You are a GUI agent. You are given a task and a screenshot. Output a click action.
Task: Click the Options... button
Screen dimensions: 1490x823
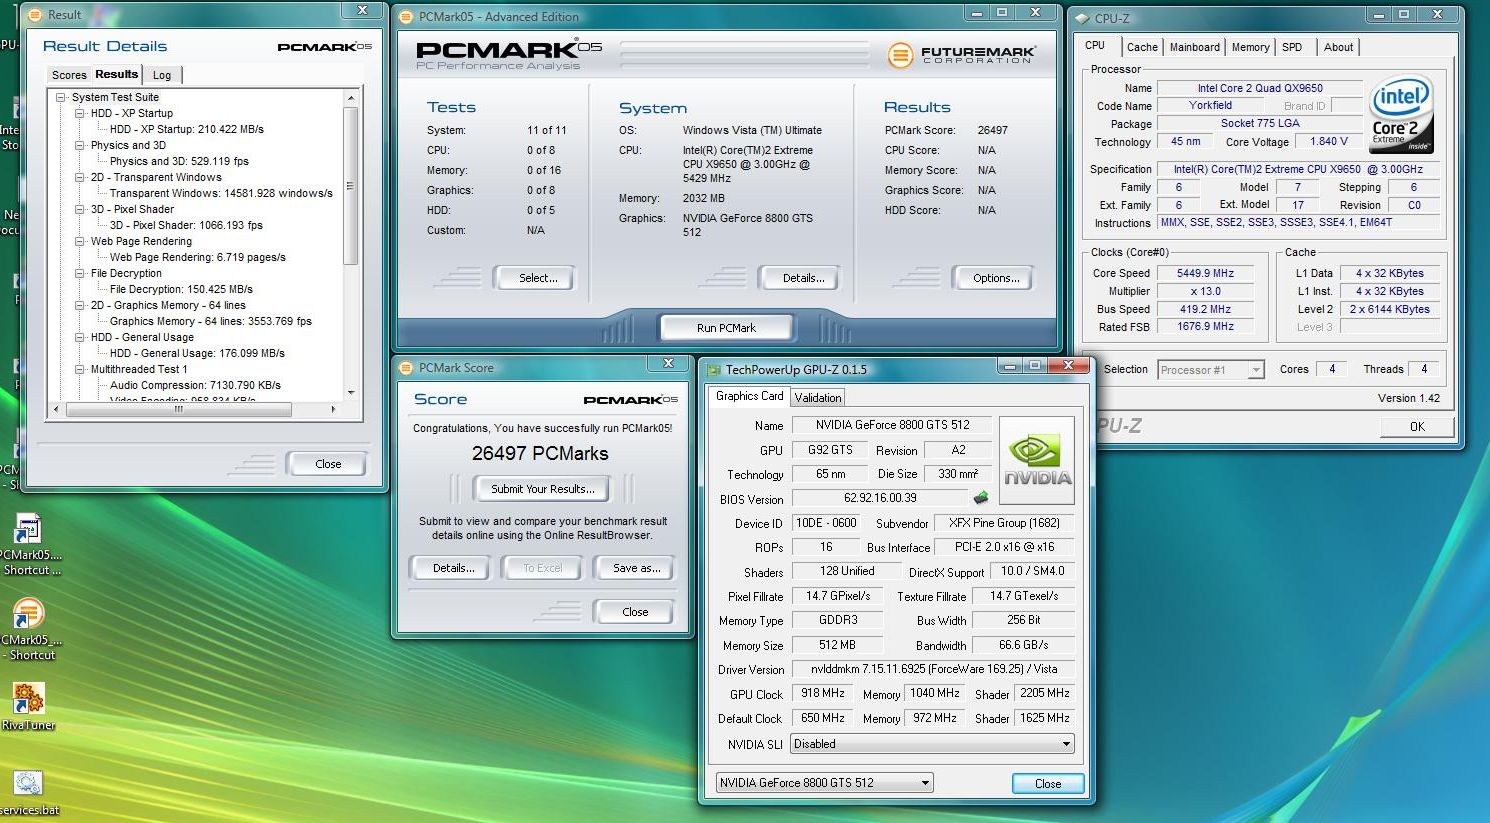[996, 278]
